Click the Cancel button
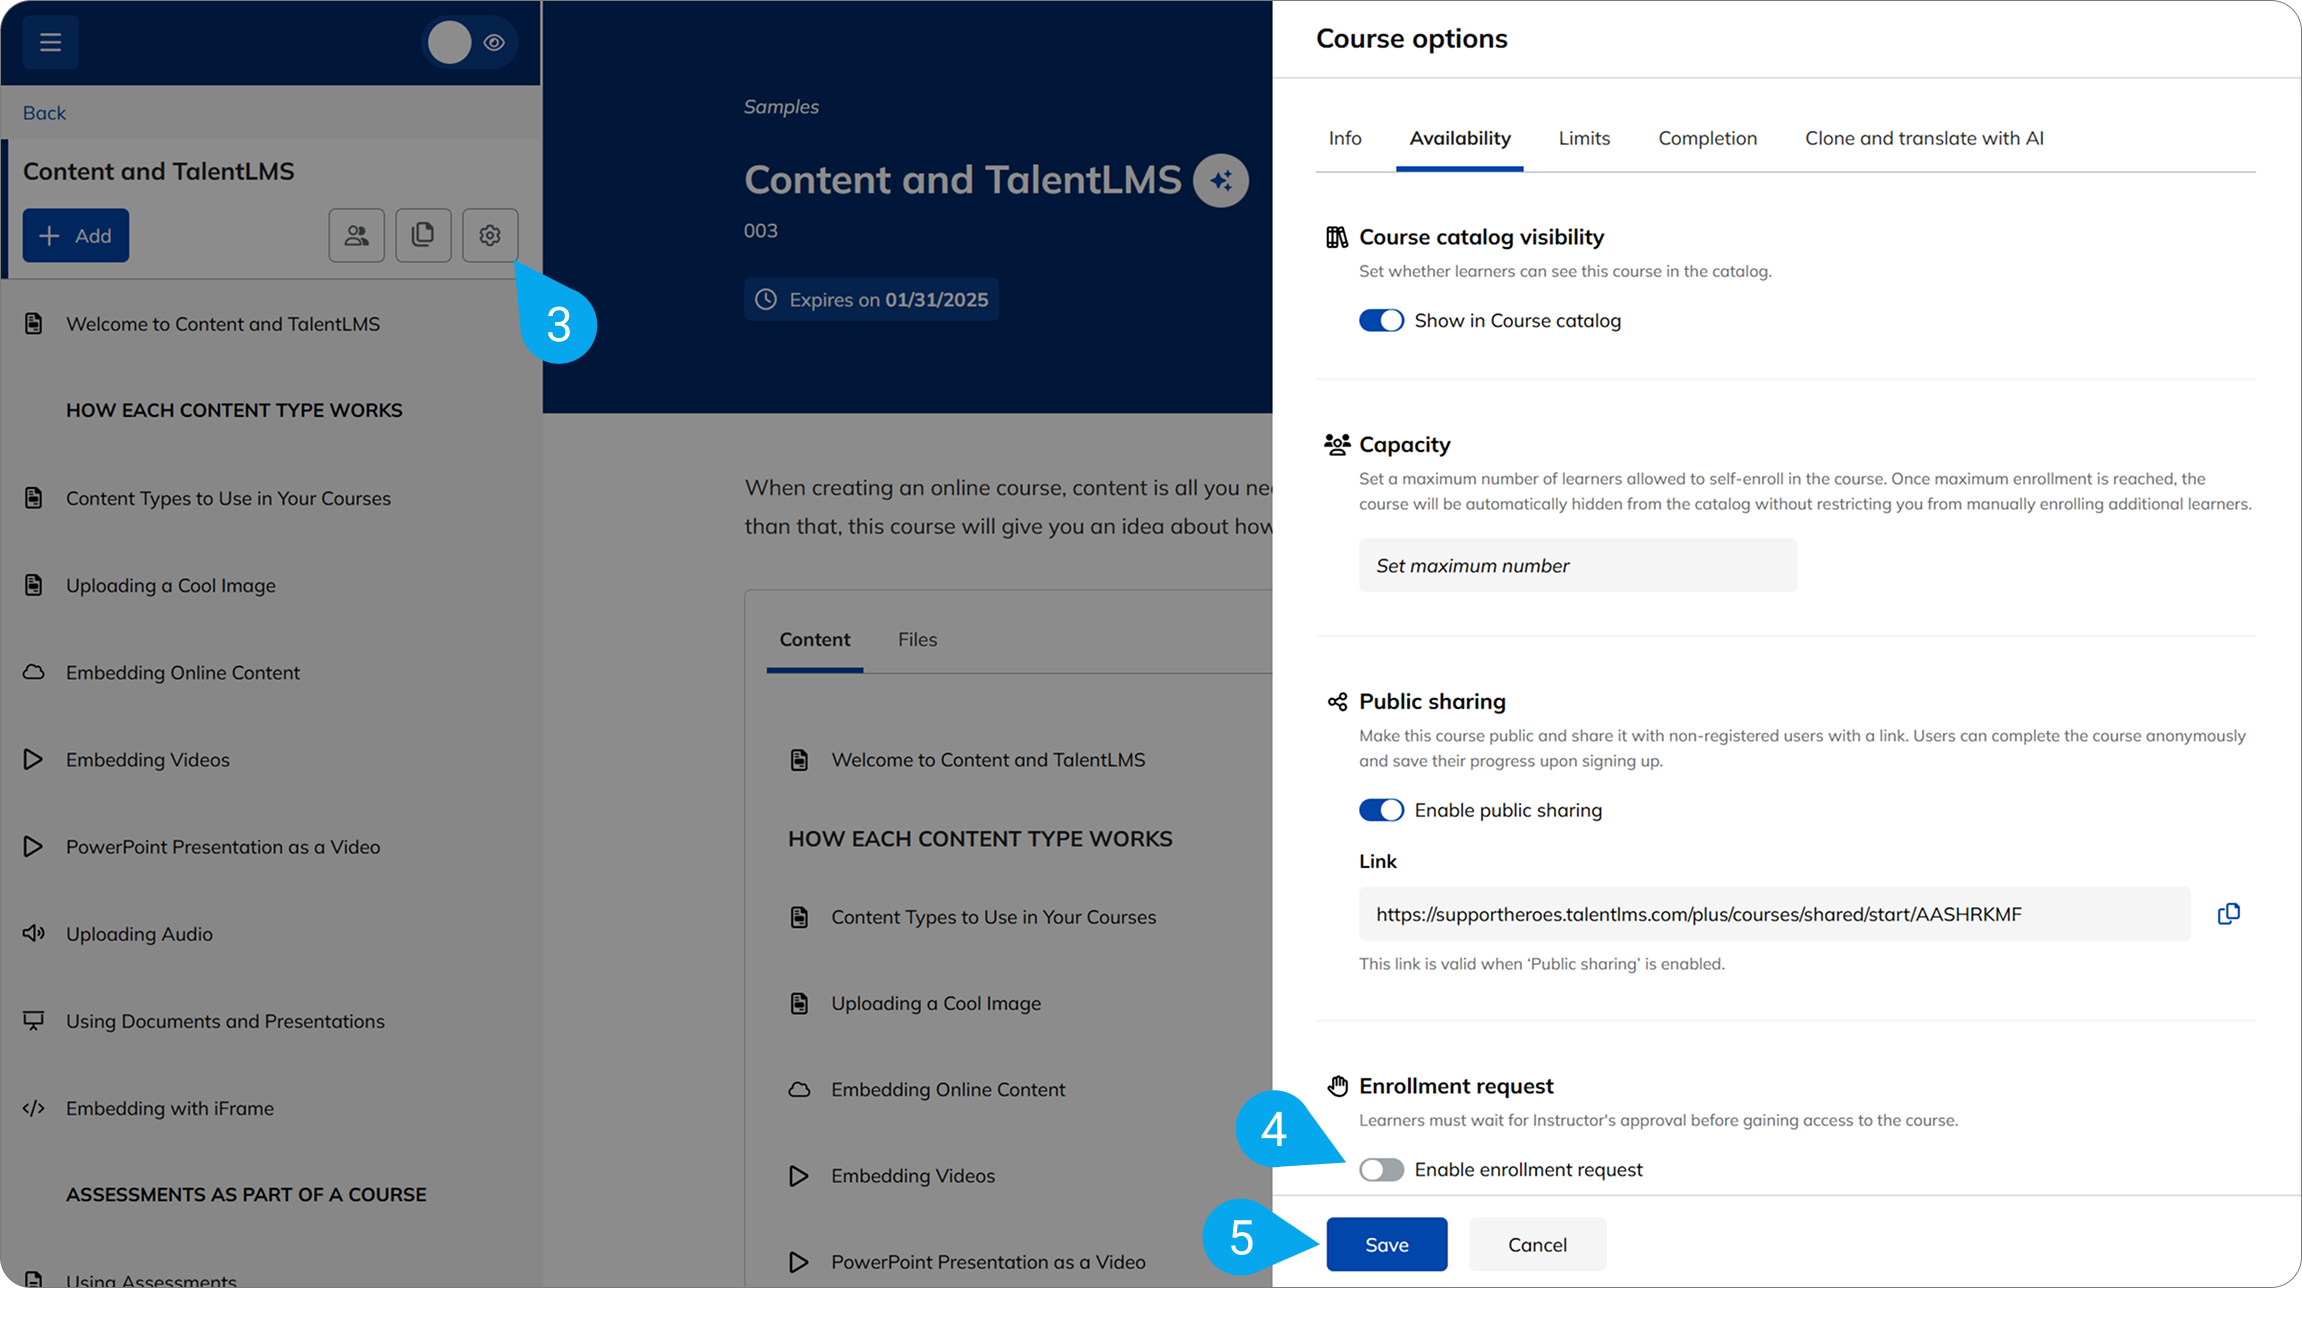Screen dimensions: 2302x1334 coord(1537,1245)
